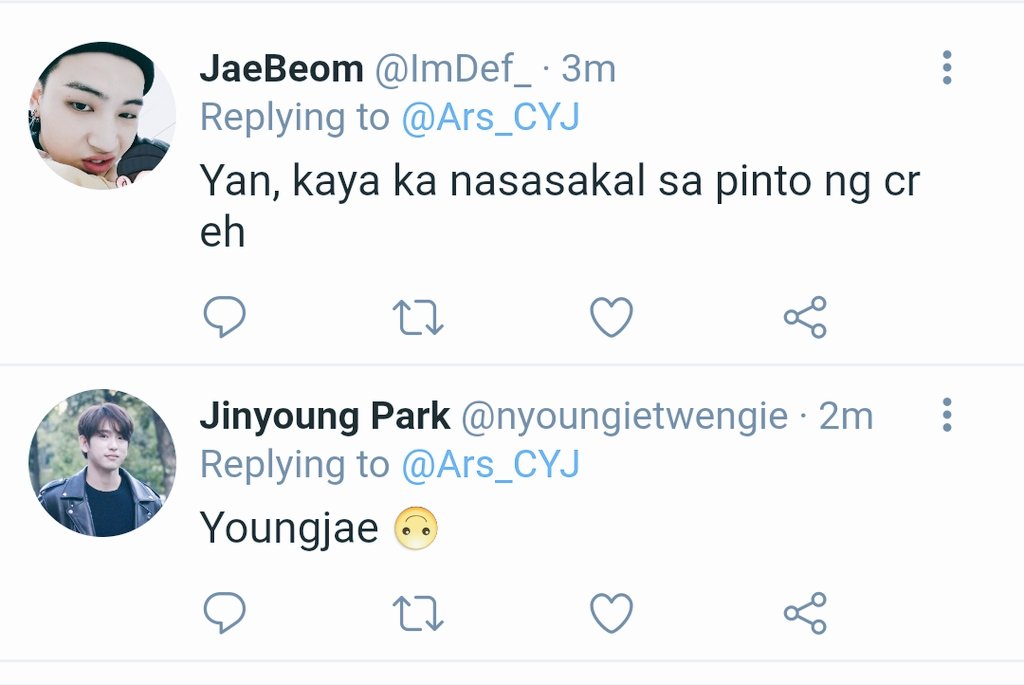Screen dimensions: 1024x685
Task: Share Jinyoung Park's tweet
Action: tap(805, 613)
